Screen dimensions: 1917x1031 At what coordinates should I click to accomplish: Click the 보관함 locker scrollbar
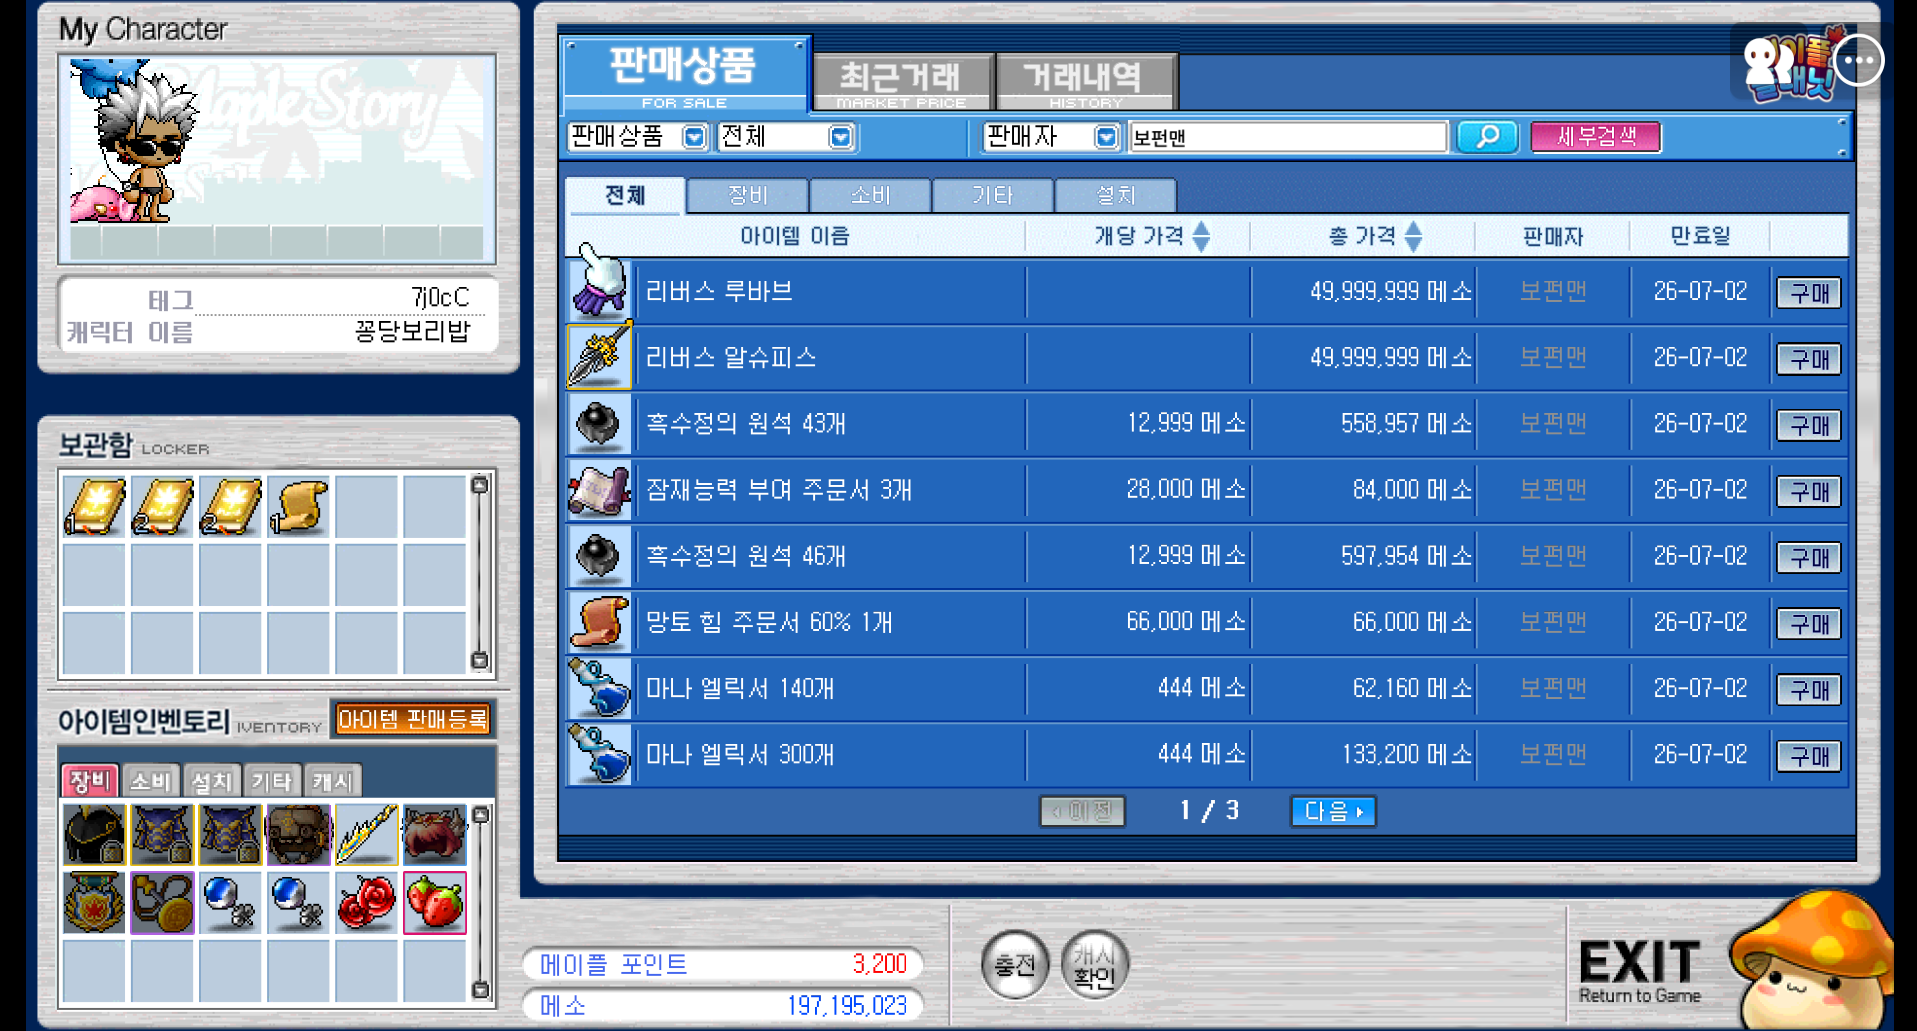480,573
